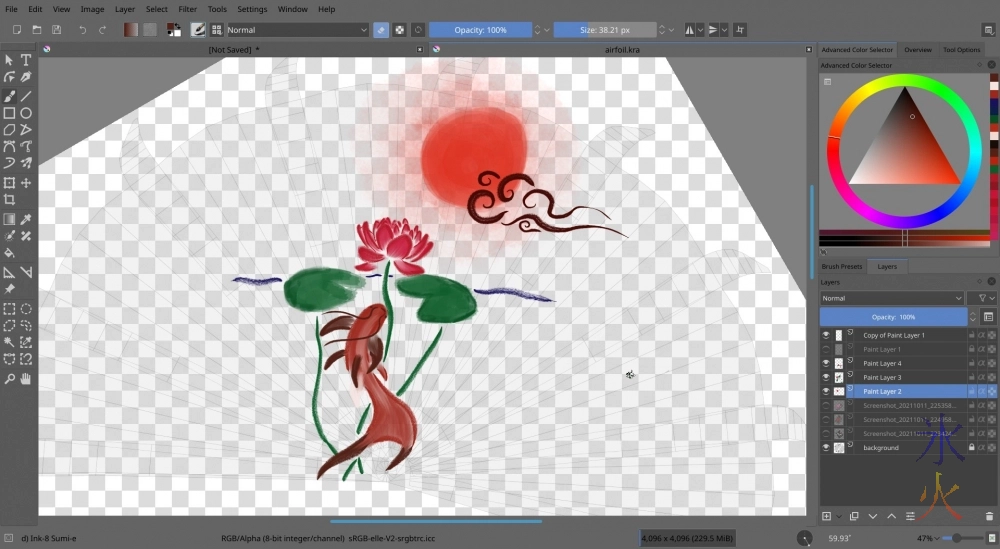Open the Filter menu
Image resolution: width=1000 pixels, height=549 pixels.
pyautogui.click(x=187, y=9)
